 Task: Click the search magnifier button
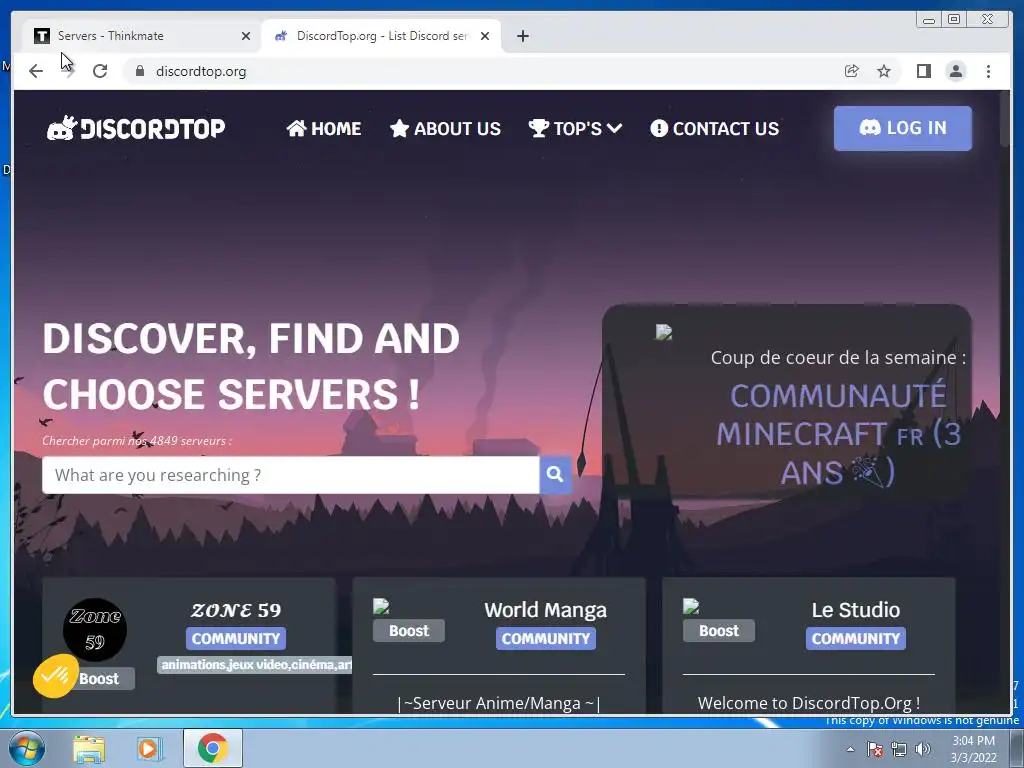(x=555, y=475)
